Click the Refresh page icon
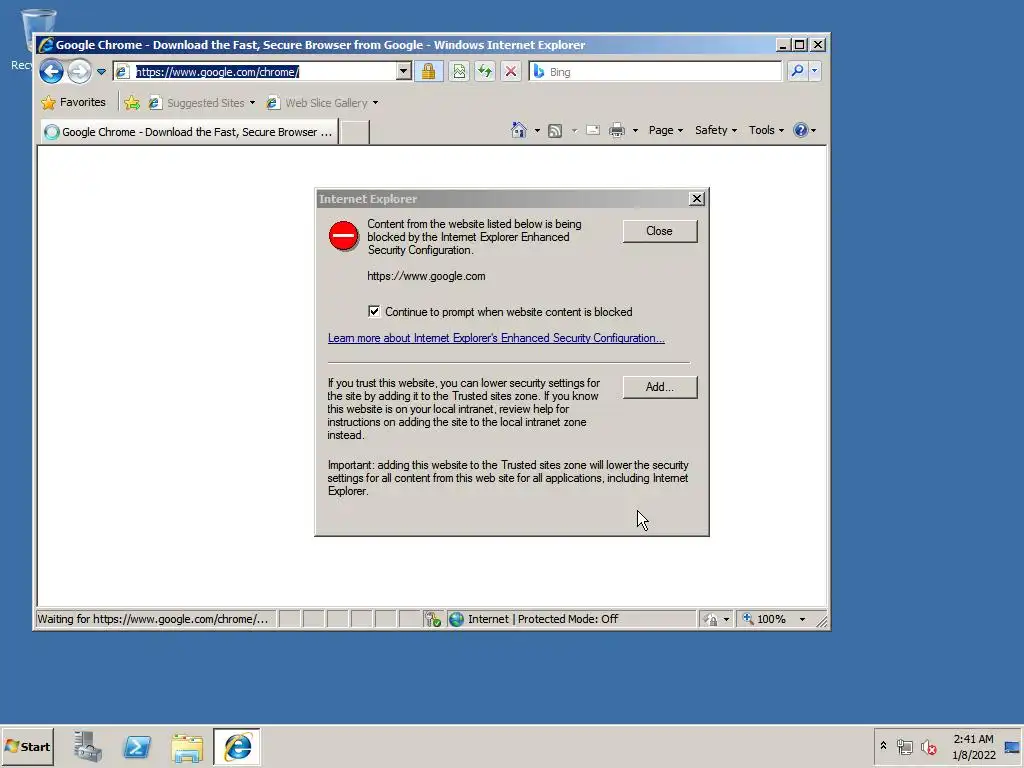1024x768 pixels. pyautogui.click(x=485, y=71)
